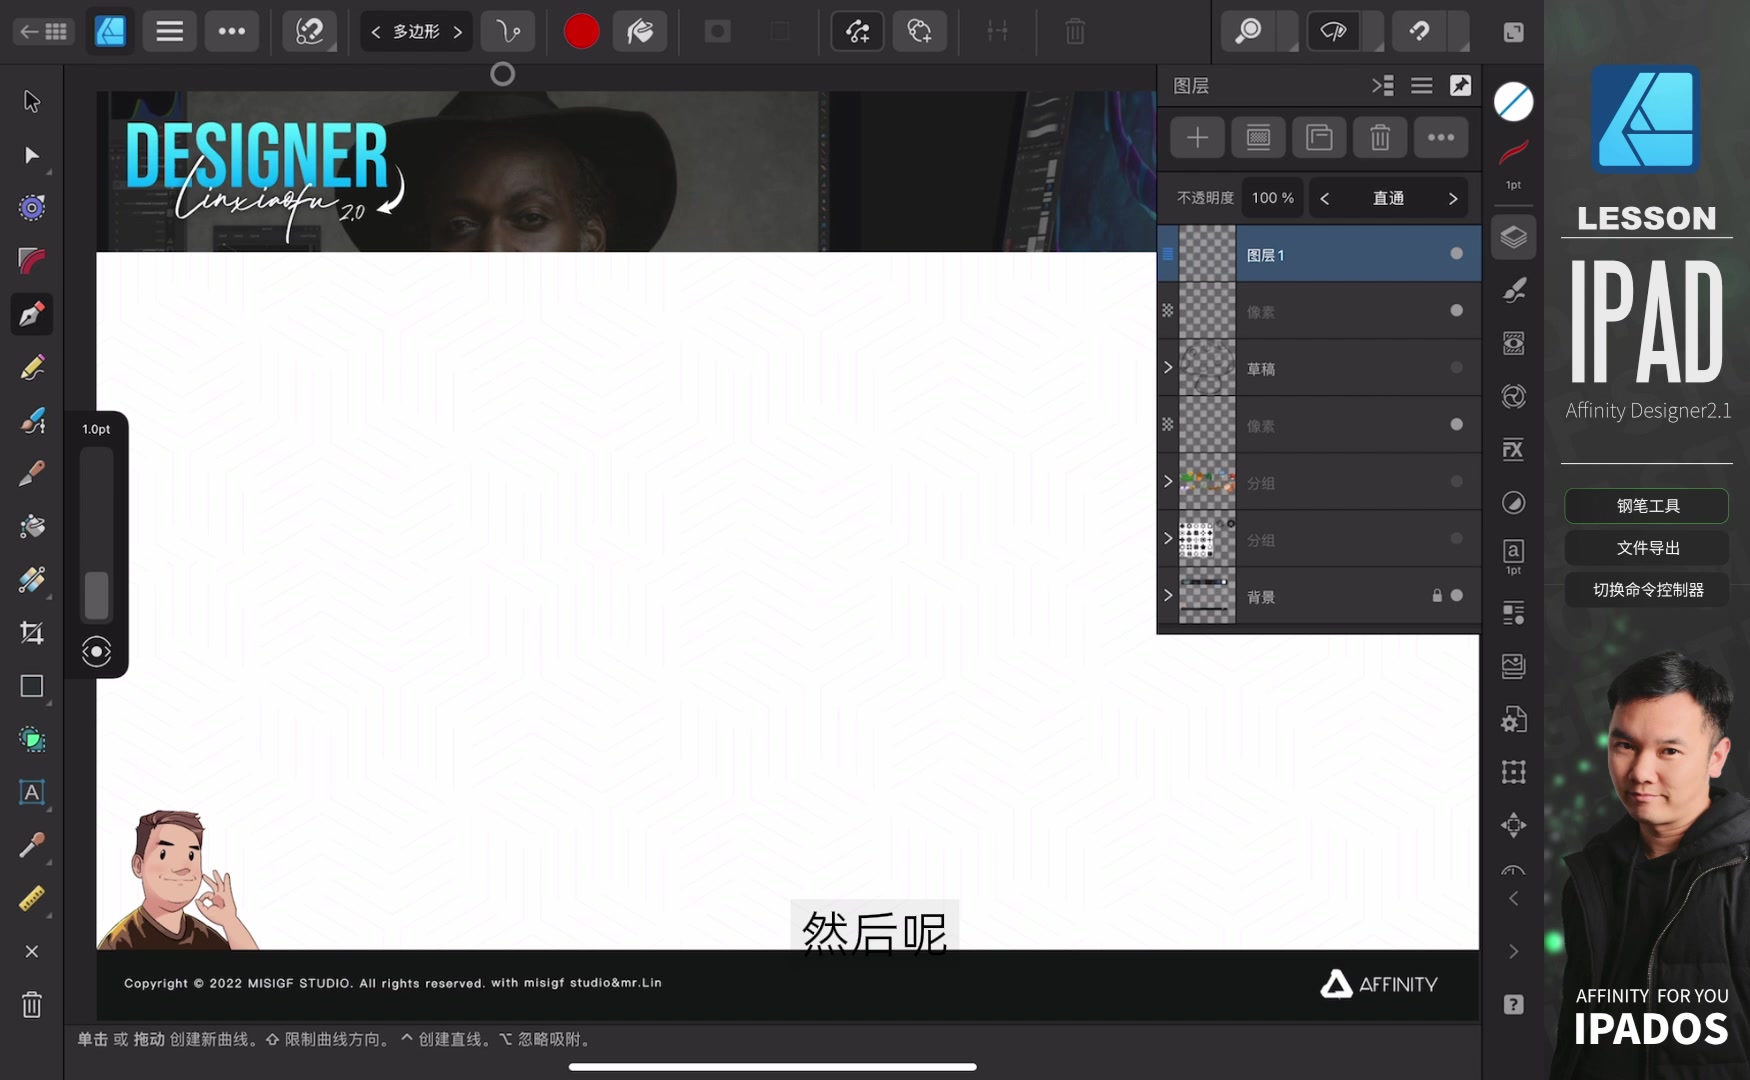Click the 文件导出 button on the right
Image resolution: width=1750 pixels, height=1080 pixels.
tap(1646, 547)
